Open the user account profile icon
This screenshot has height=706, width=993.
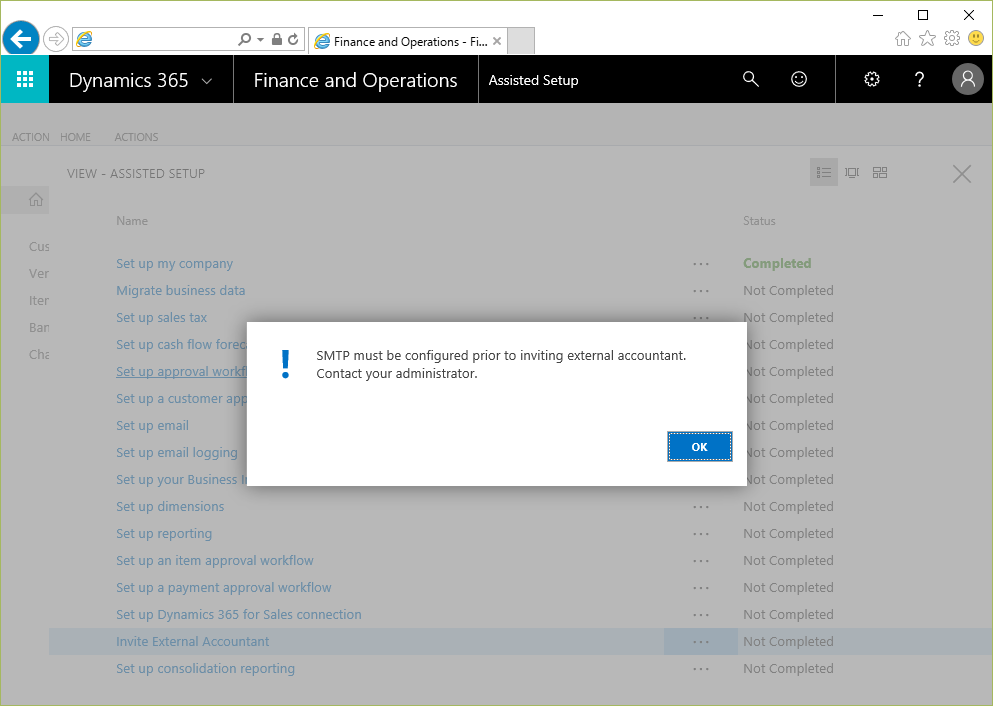[968, 79]
